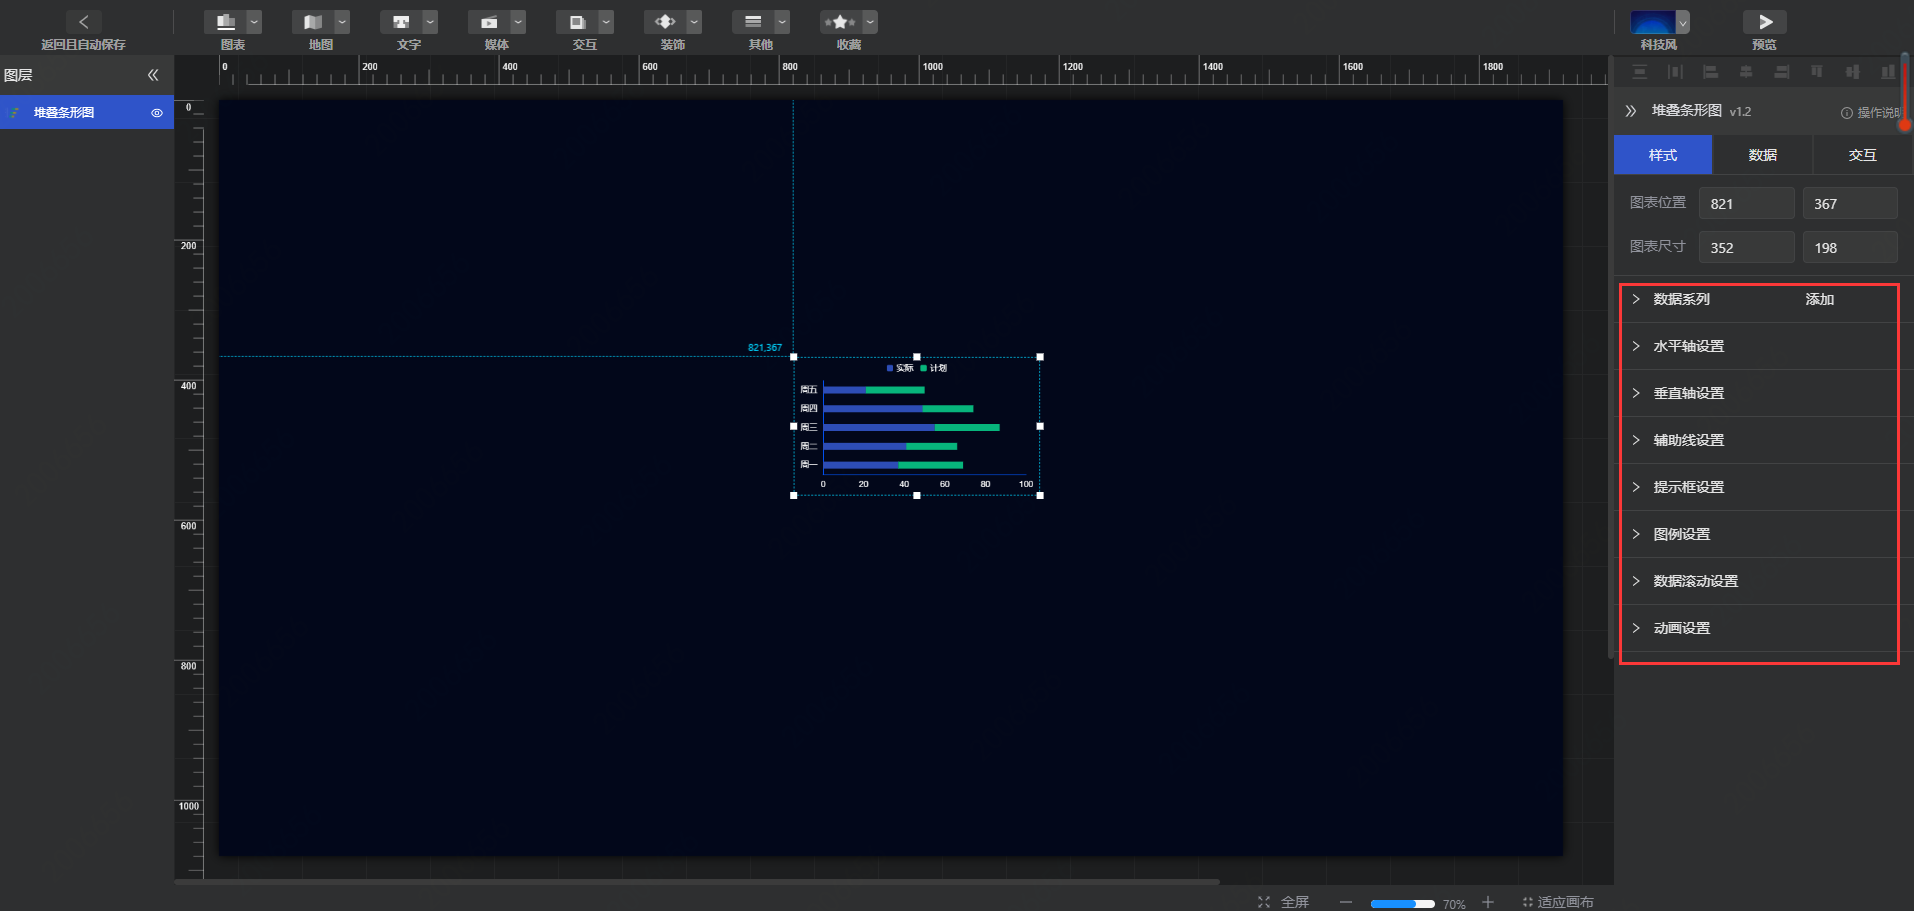Click 添加 to add a data series
Screen dimensions: 1914x911
(x=1820, y=299)
